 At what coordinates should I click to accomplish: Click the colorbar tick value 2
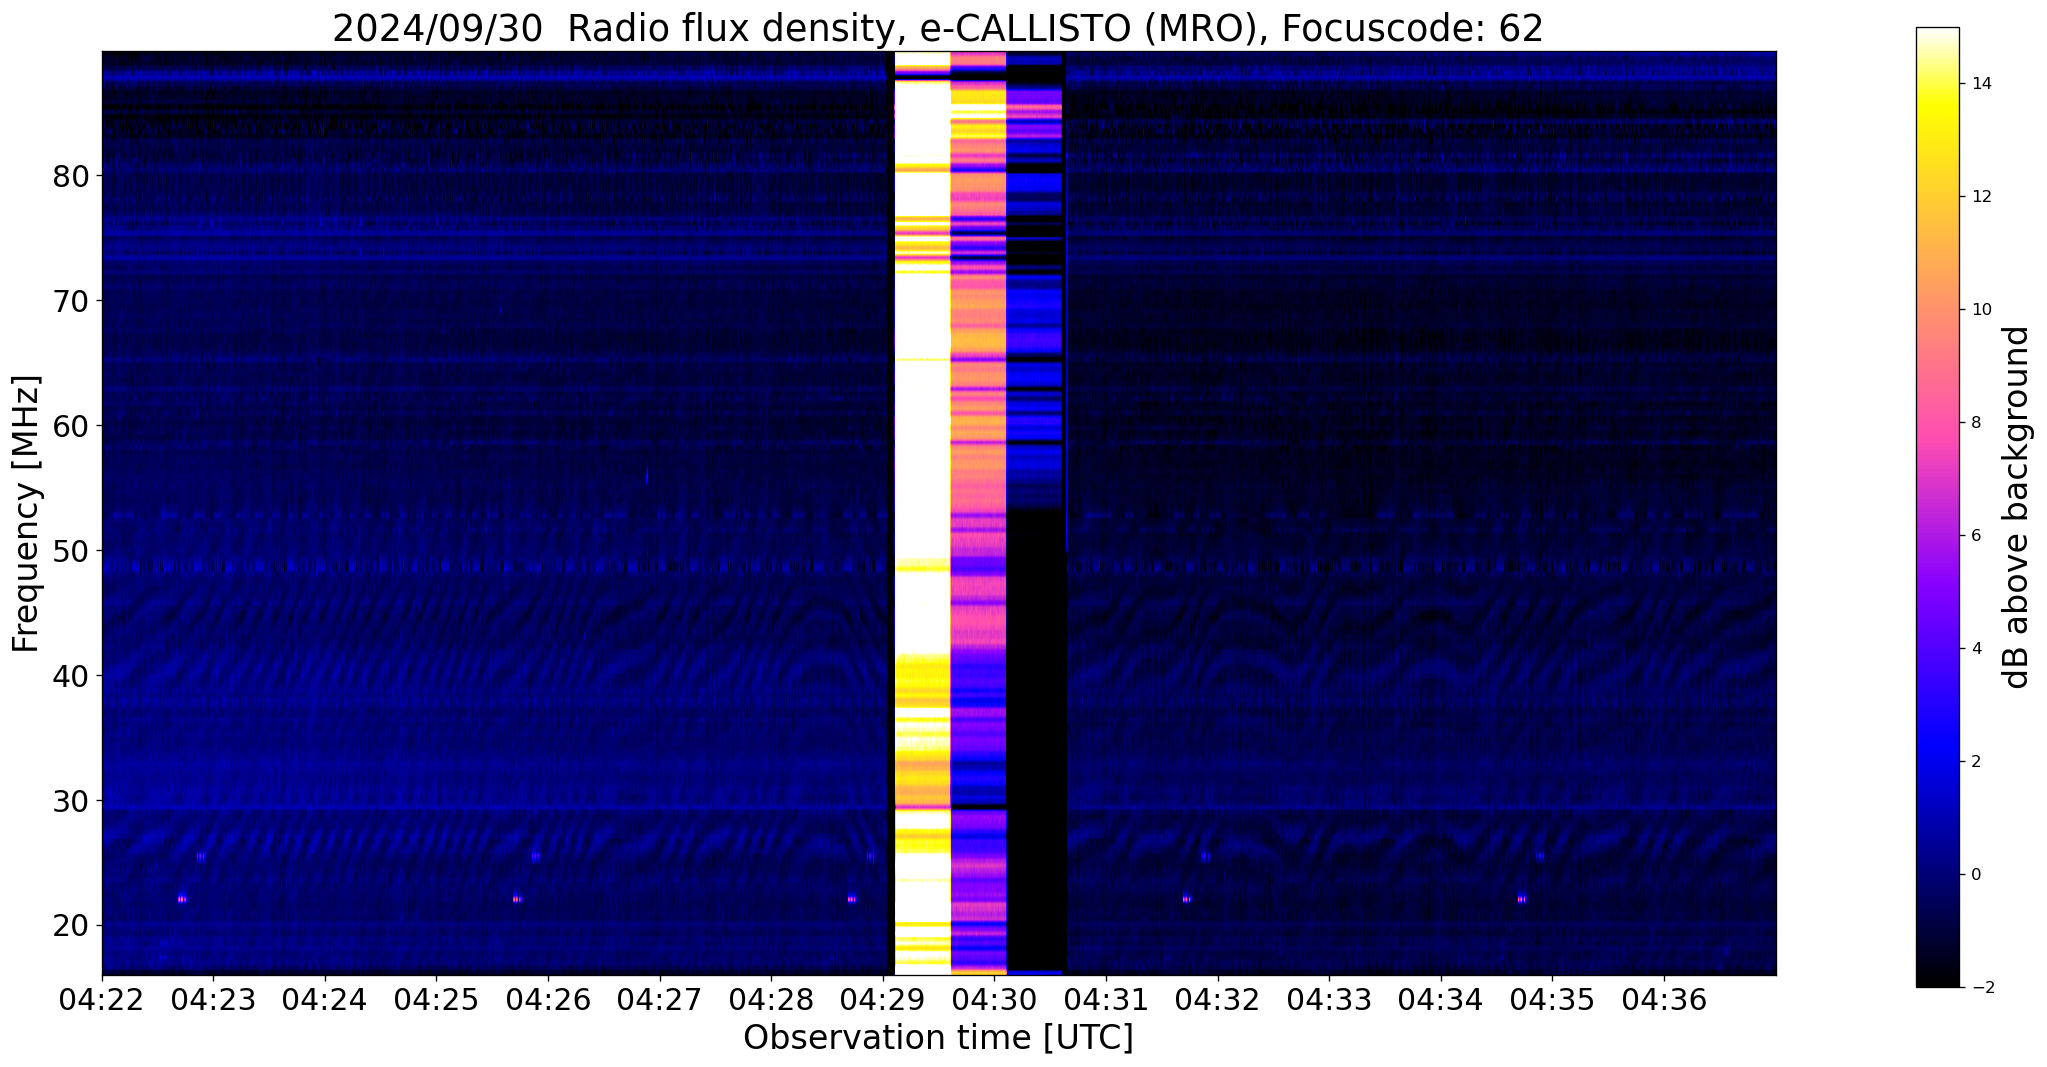pos(1975,762)
